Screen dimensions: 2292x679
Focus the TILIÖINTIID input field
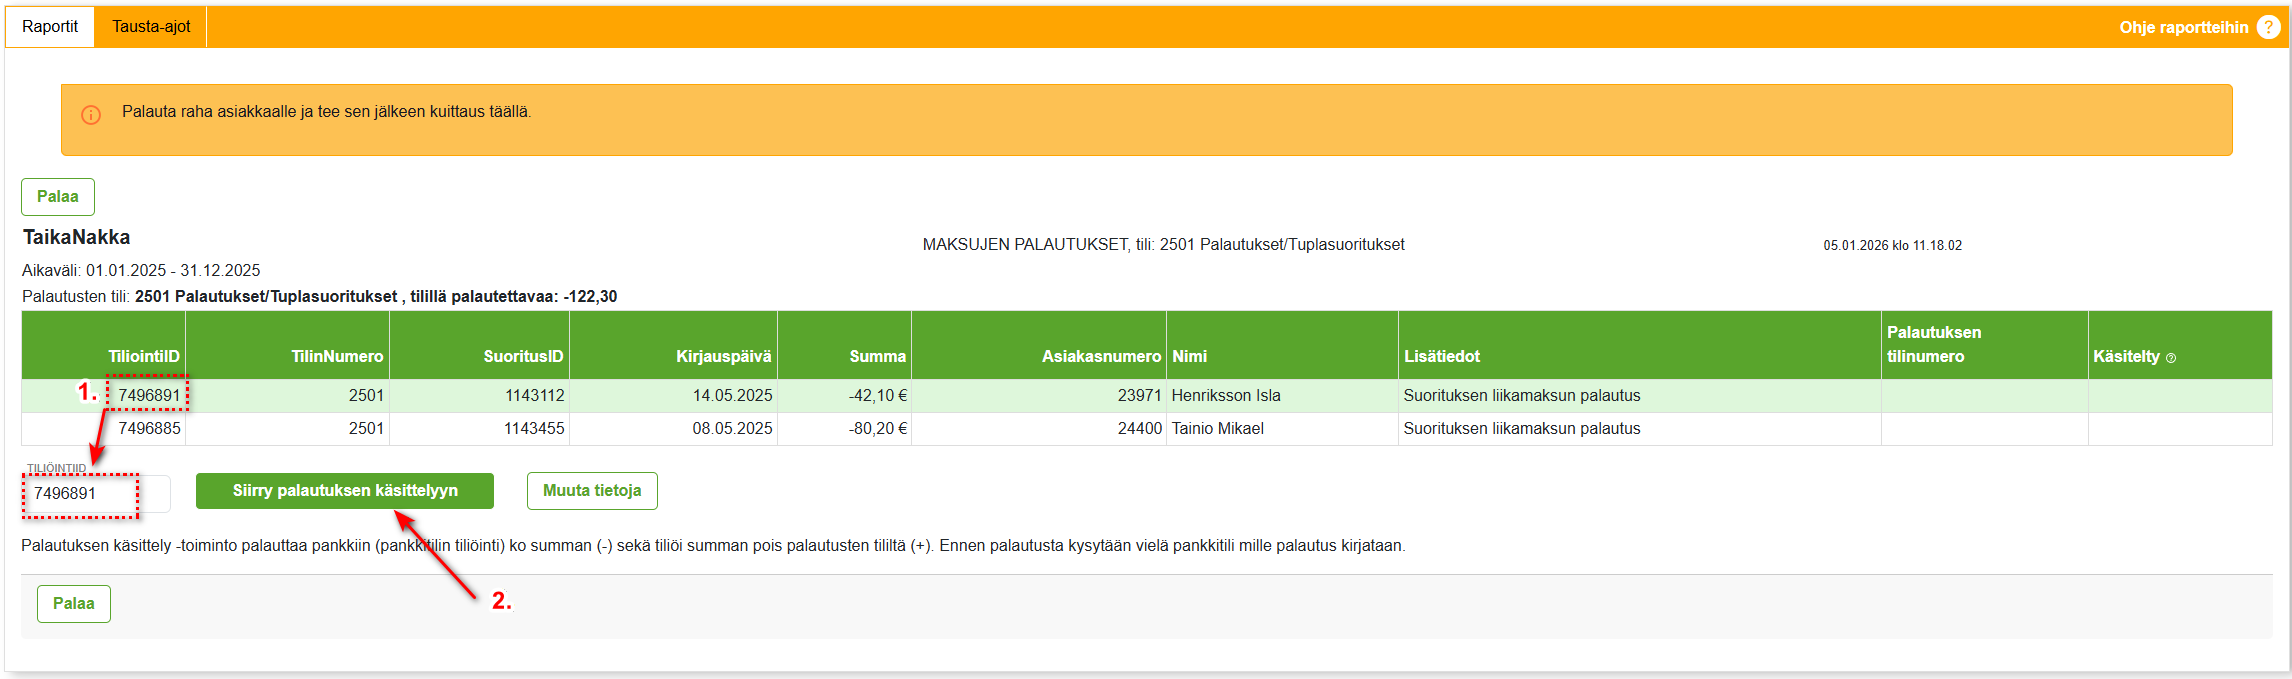pyautogui.click(x=95, y=494)
